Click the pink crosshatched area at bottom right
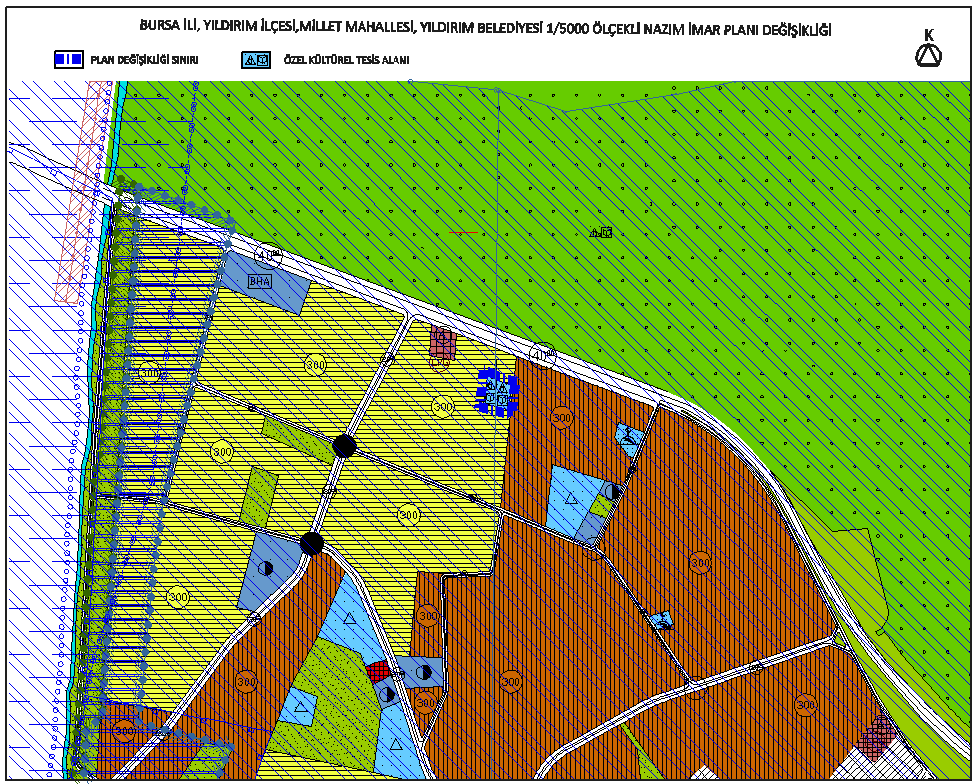976x784 pixels. coord(876,737)
